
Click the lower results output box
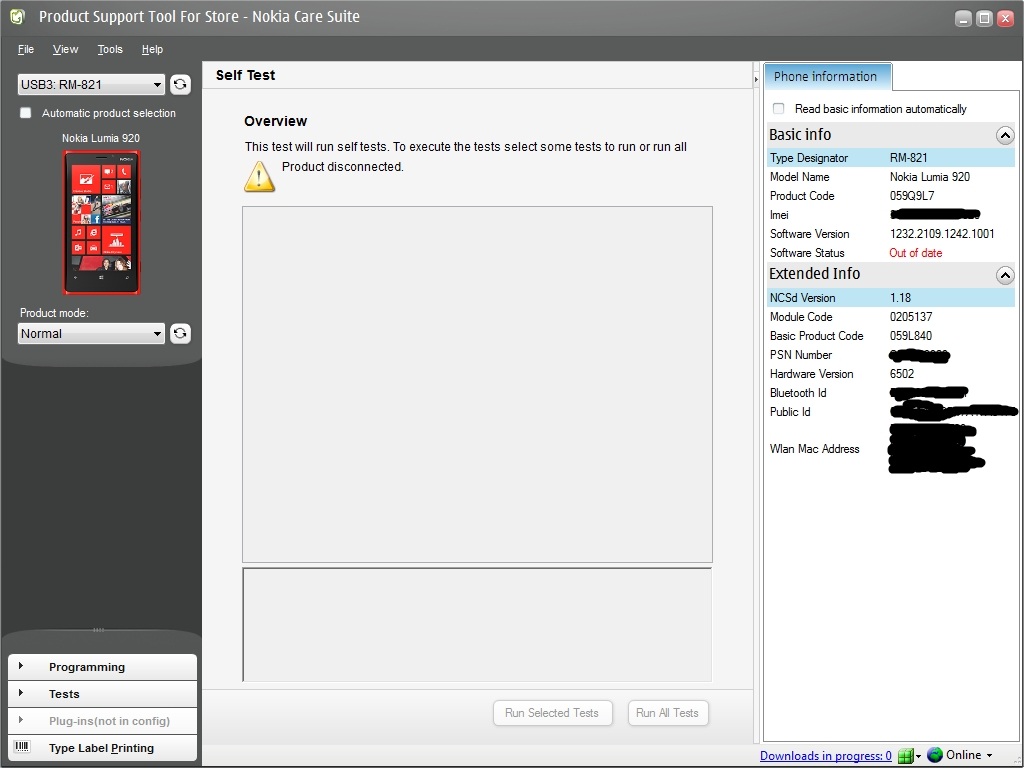(477, 625)
